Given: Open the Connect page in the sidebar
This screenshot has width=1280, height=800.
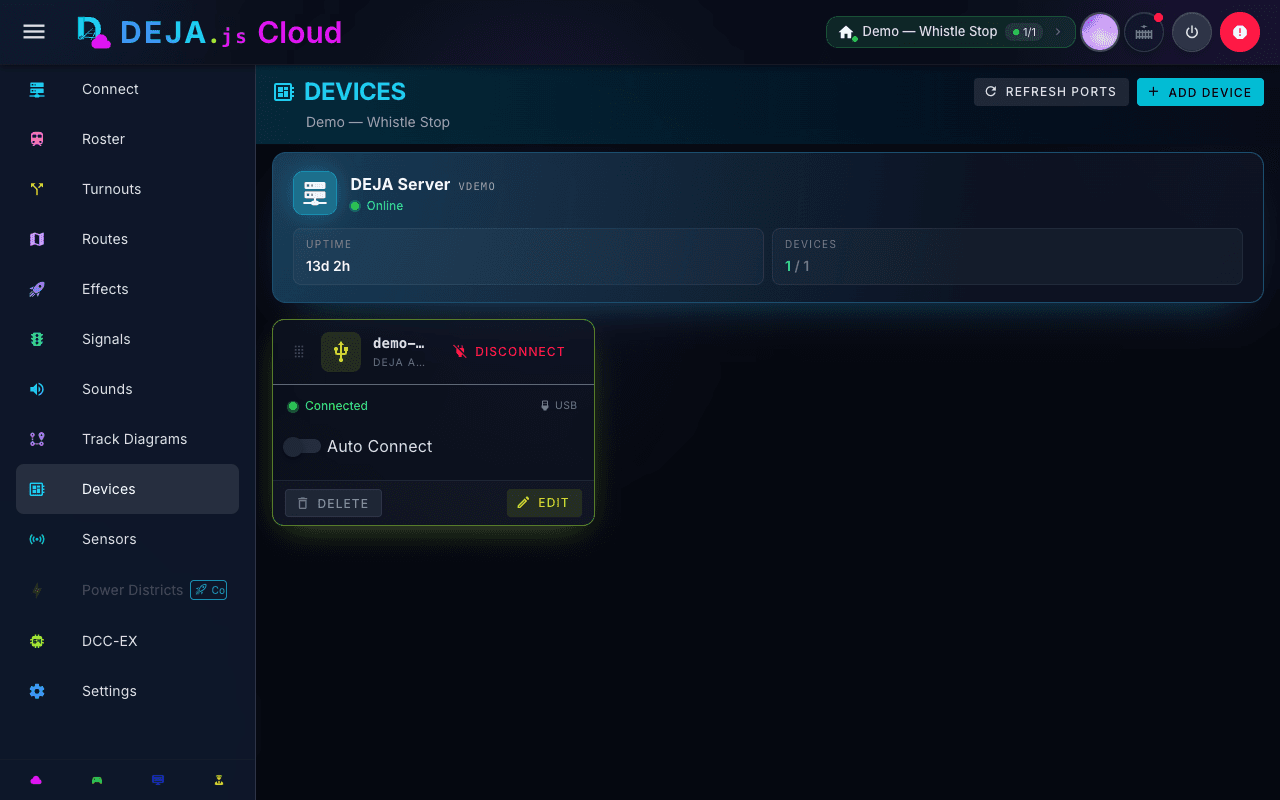Looking at the screenshot, I should click(x=127, y=89).
